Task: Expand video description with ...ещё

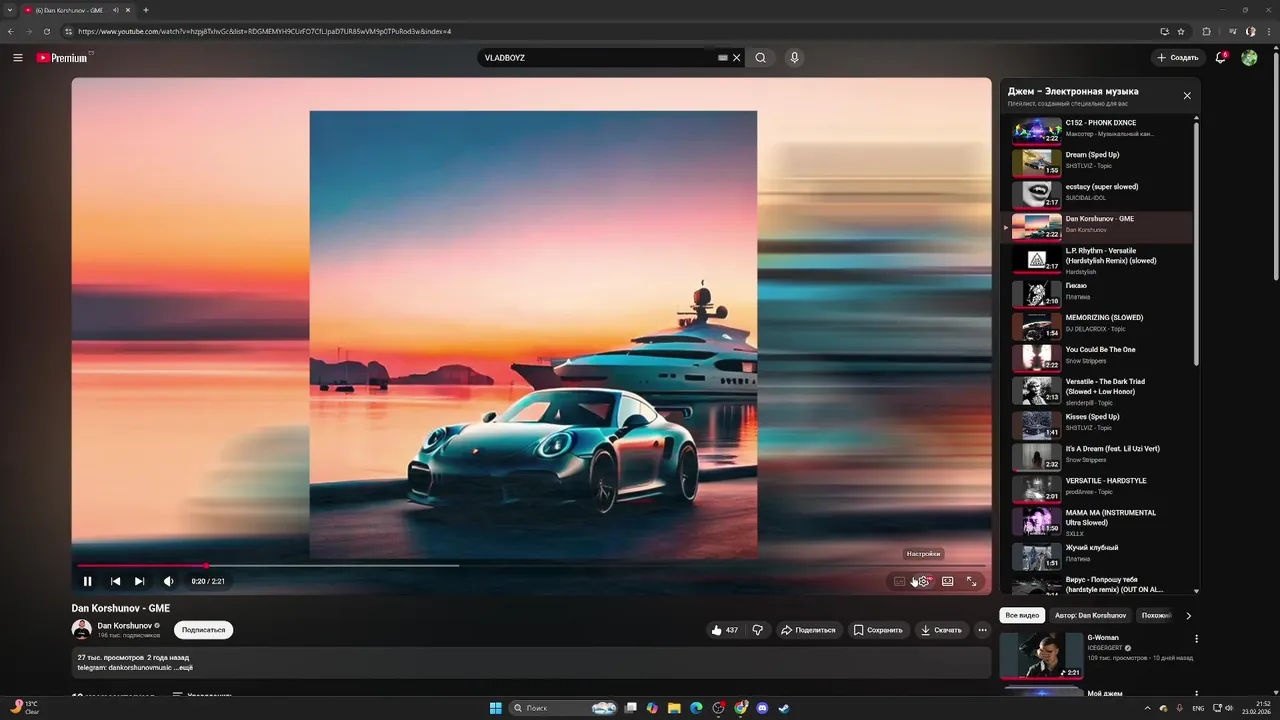Action: click(x=183, y=667)
